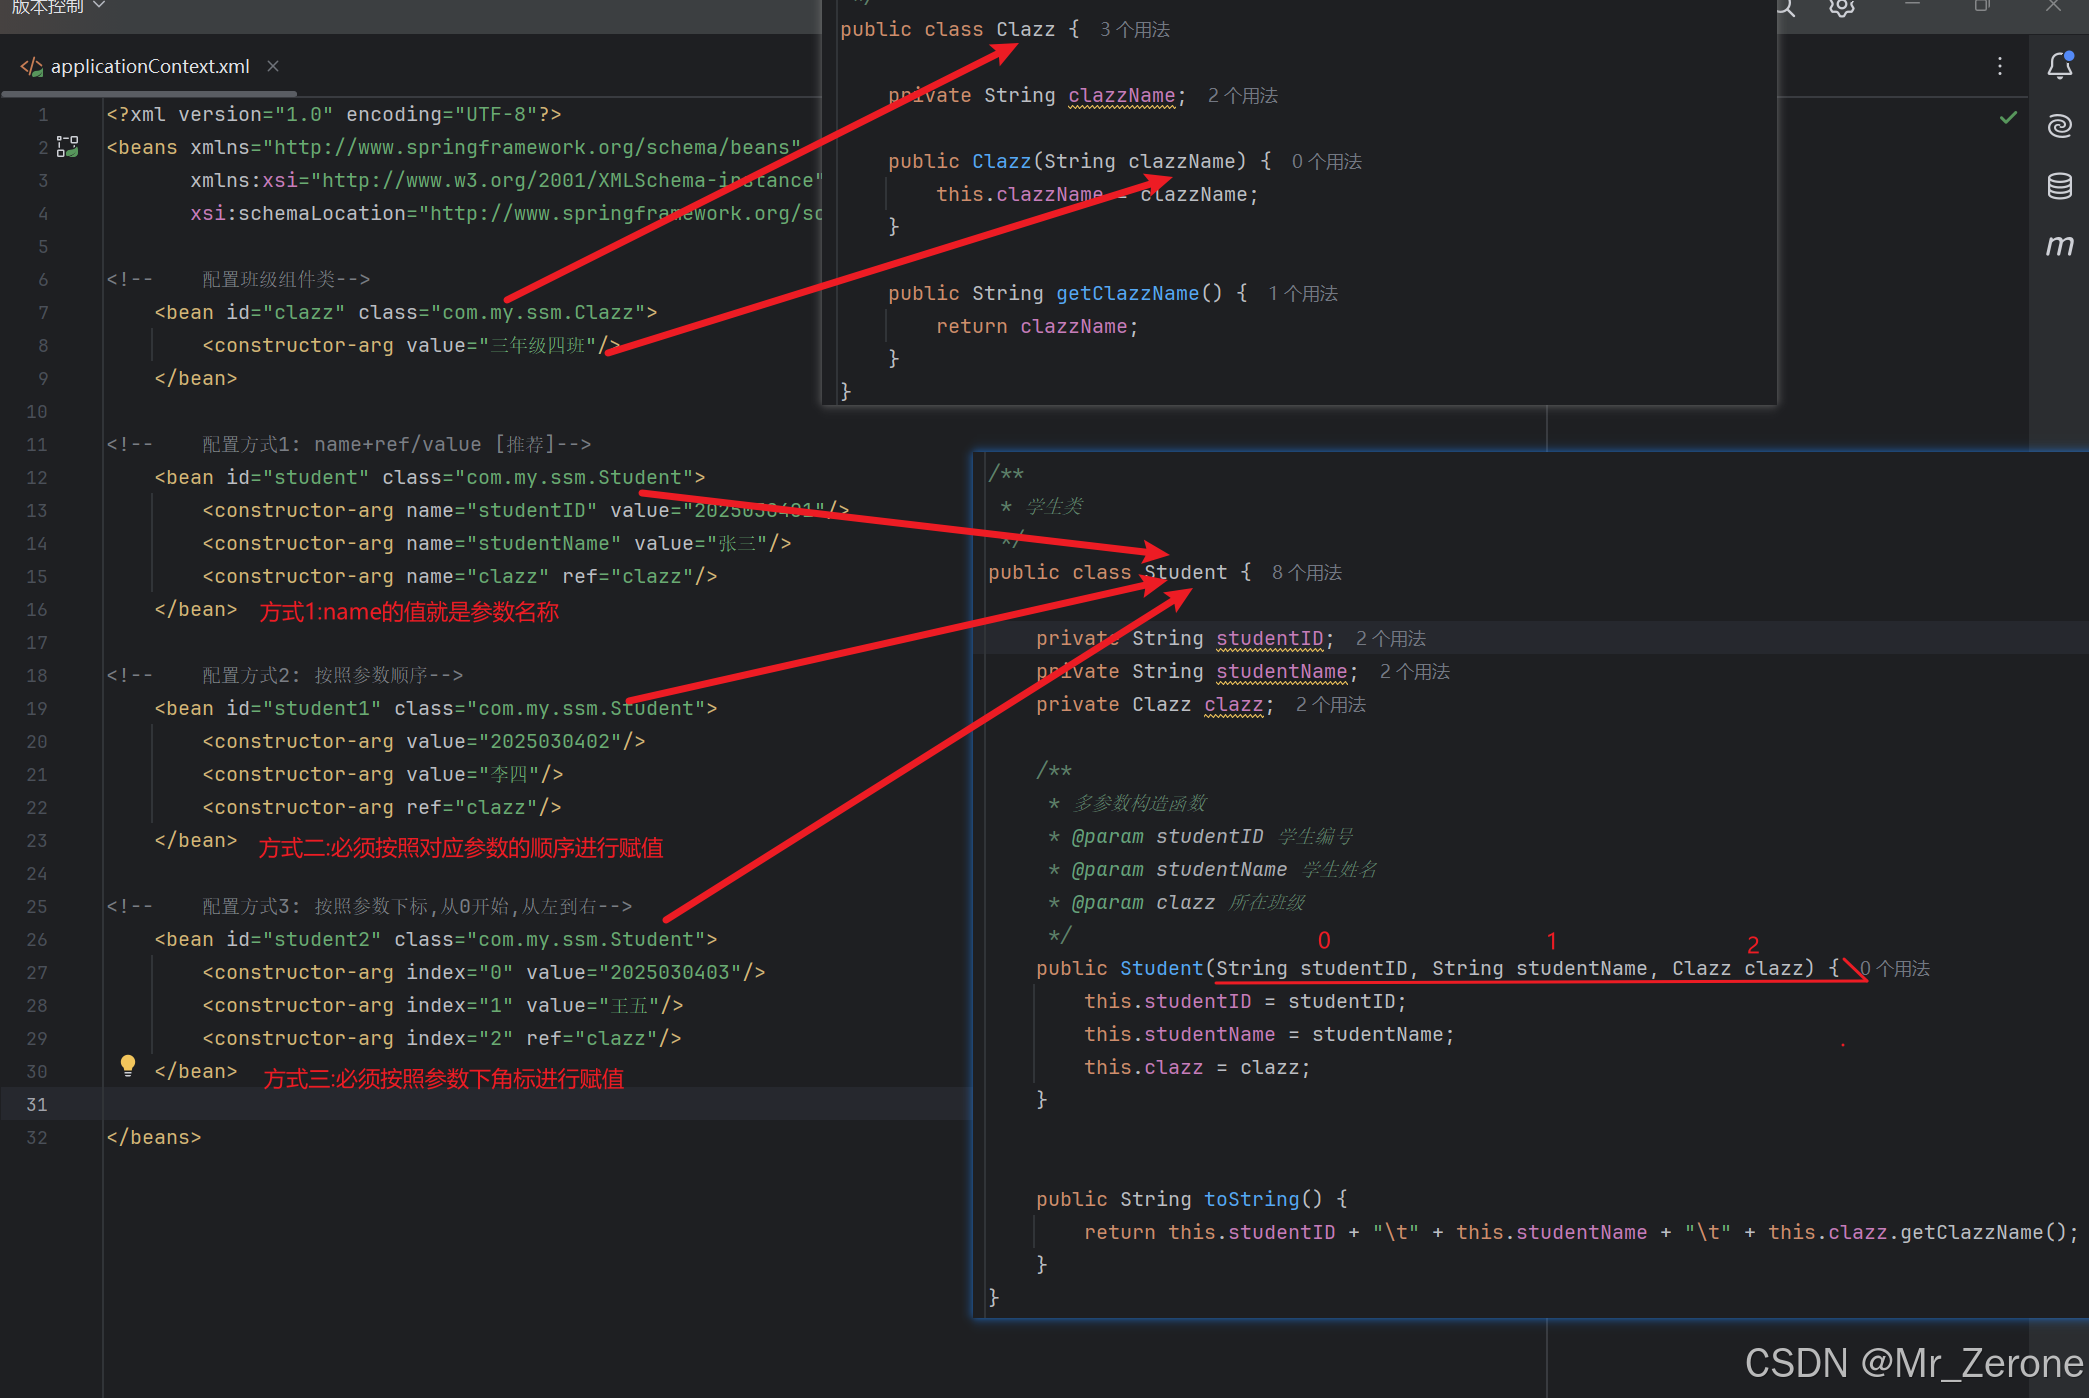Click line number 27 in the gutter

[37, 971]
